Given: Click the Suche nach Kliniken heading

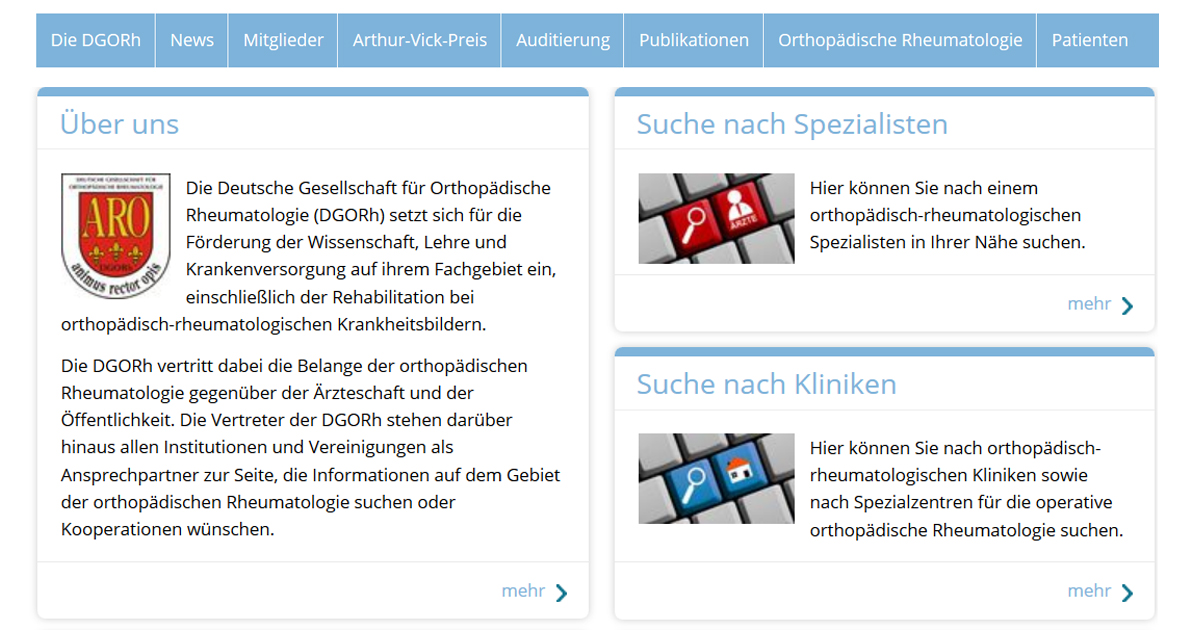Looking at the screenshot, I should coord(766,384).
